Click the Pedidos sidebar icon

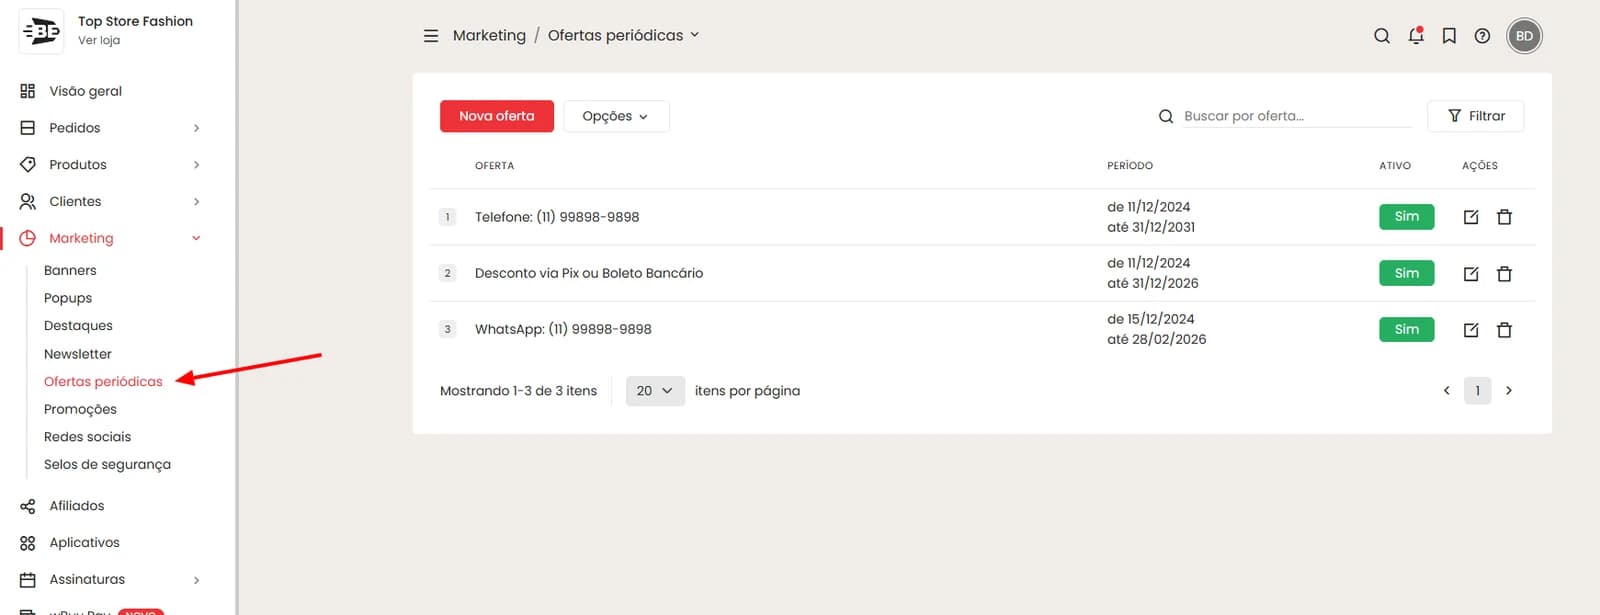[x=28, y=128]
